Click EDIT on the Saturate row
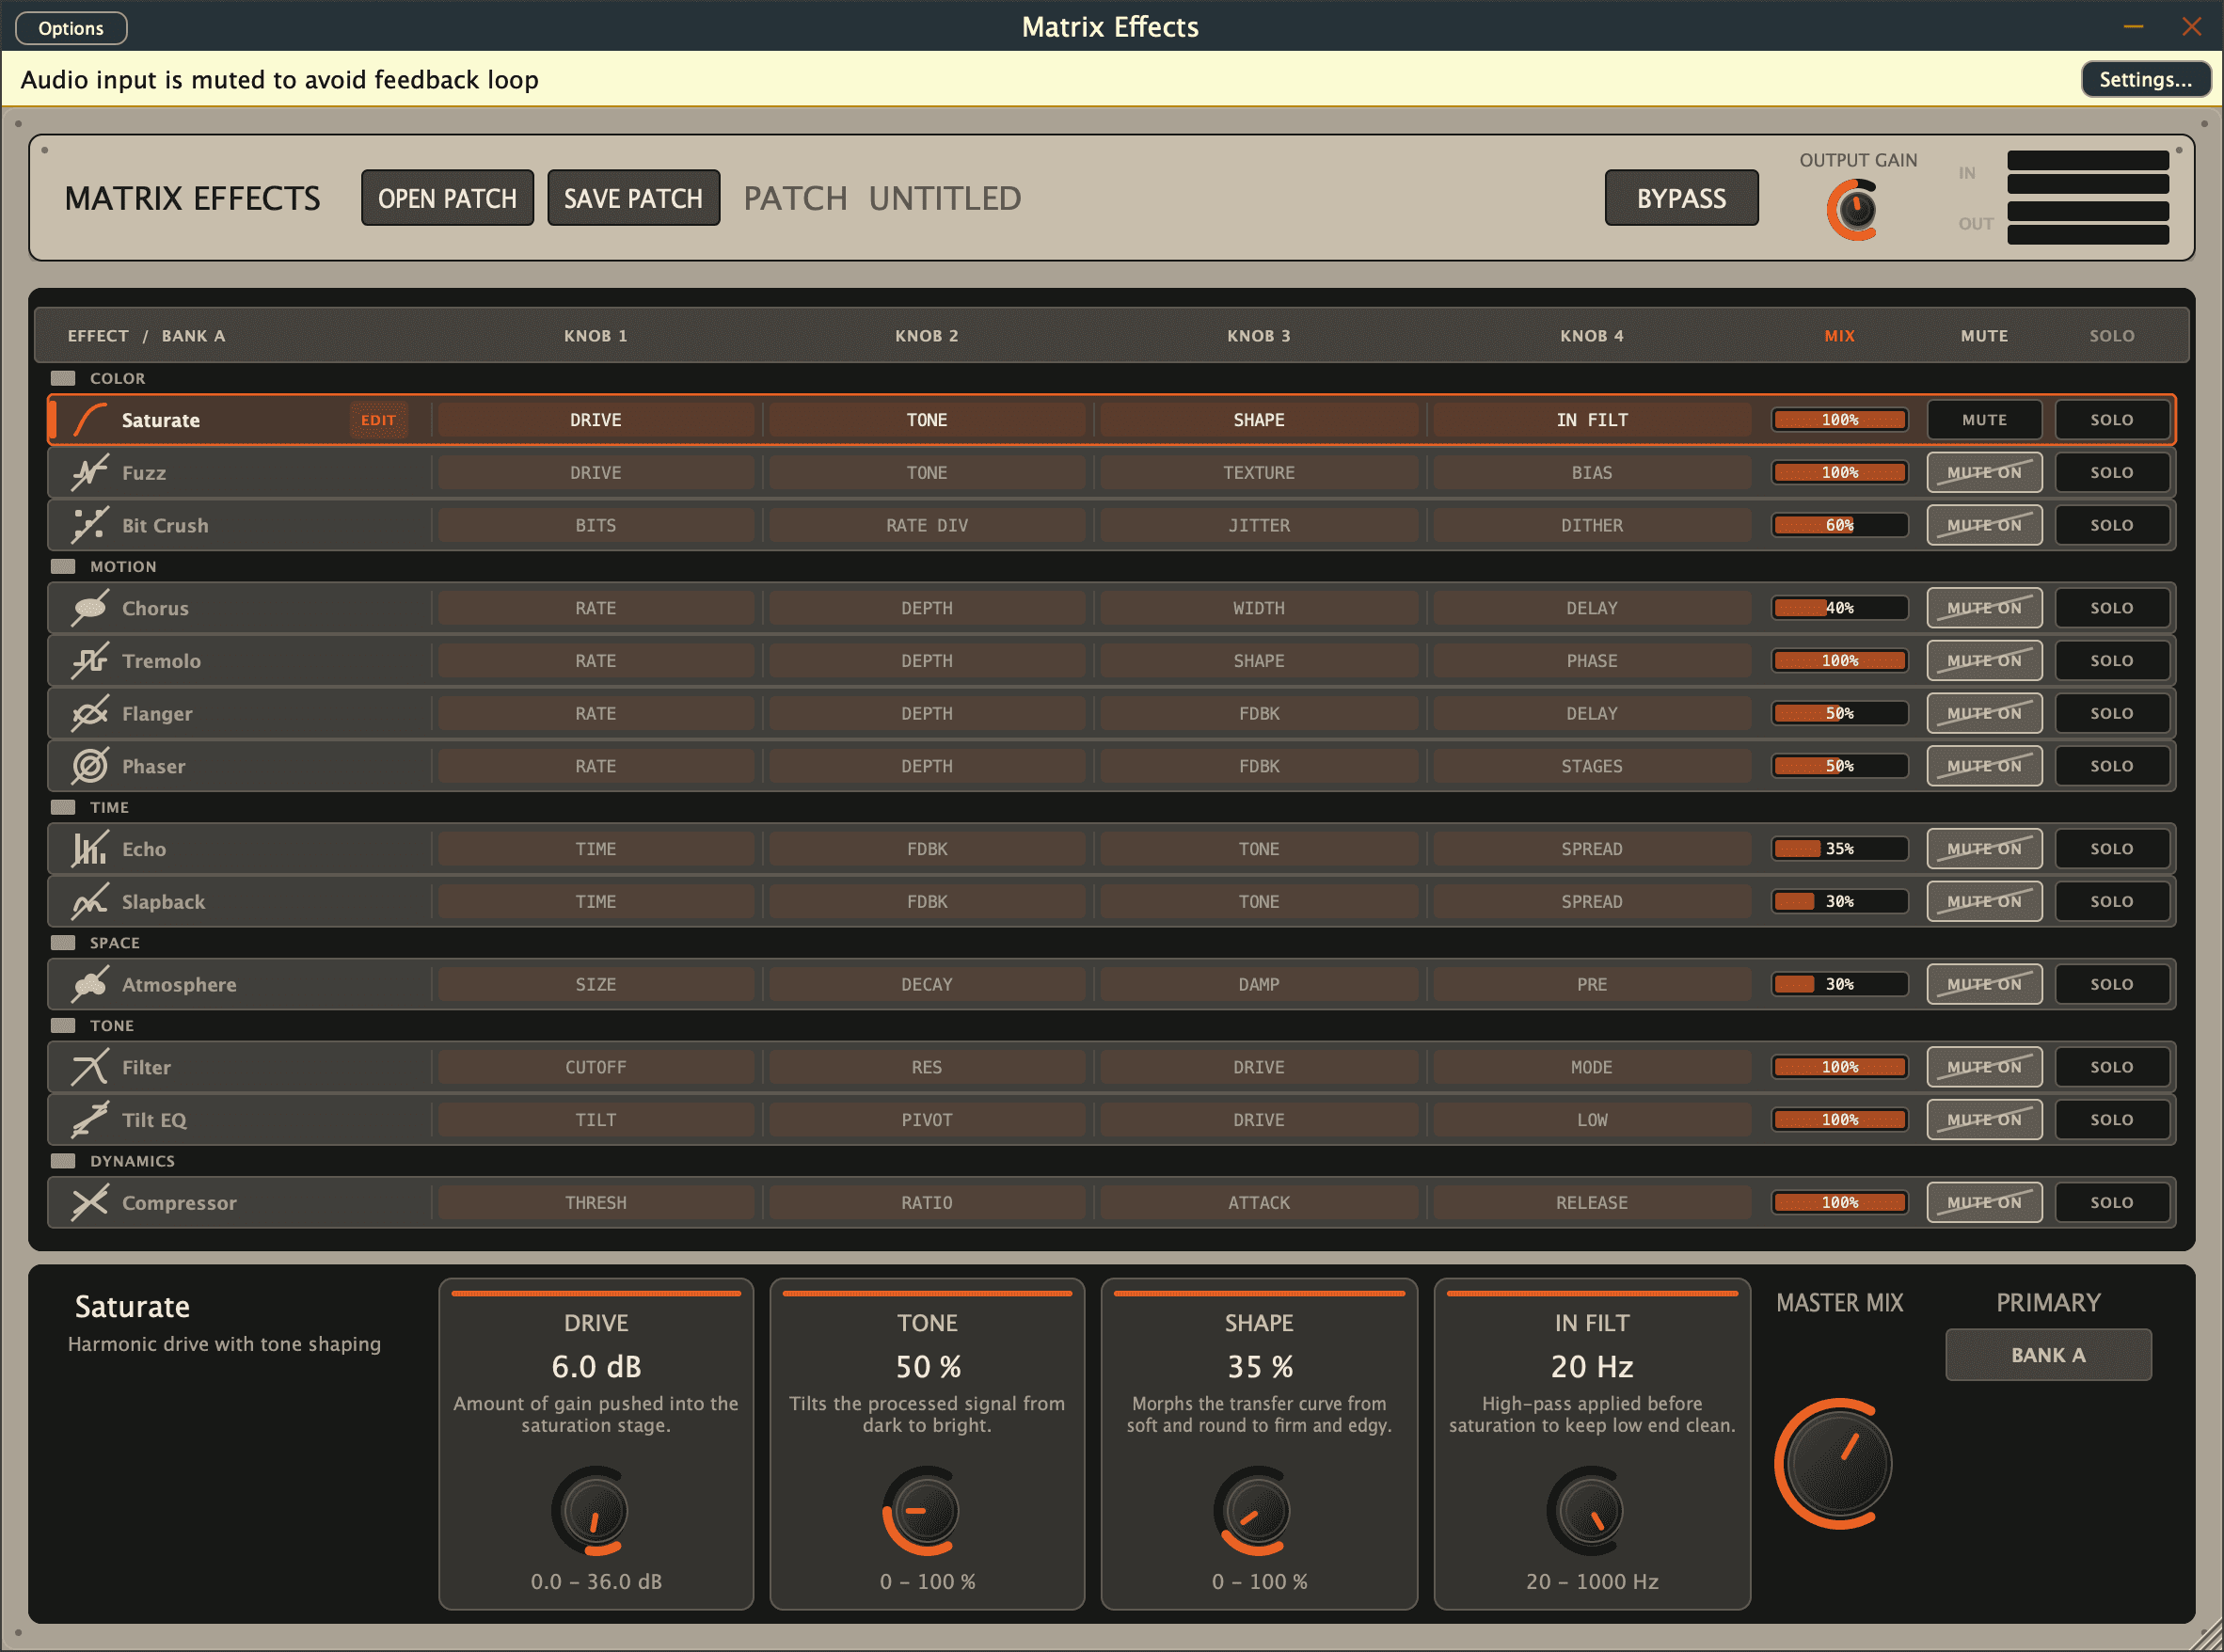 click(378, 420)
